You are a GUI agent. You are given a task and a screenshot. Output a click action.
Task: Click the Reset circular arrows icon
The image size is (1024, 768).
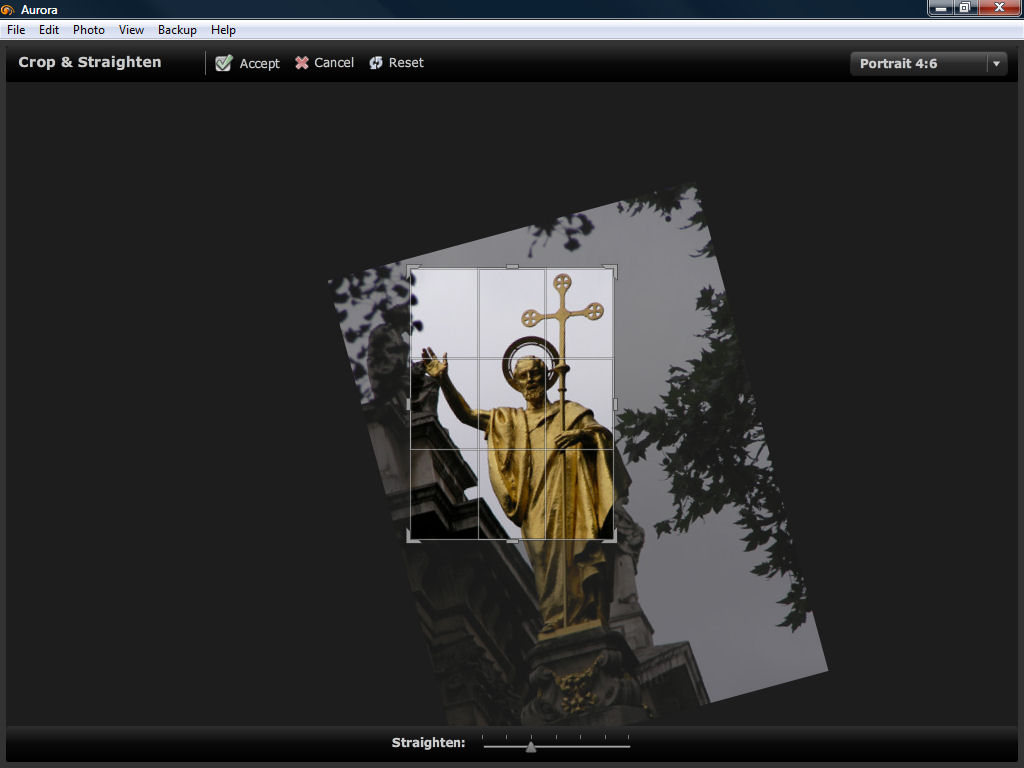(x=376, y=63)
